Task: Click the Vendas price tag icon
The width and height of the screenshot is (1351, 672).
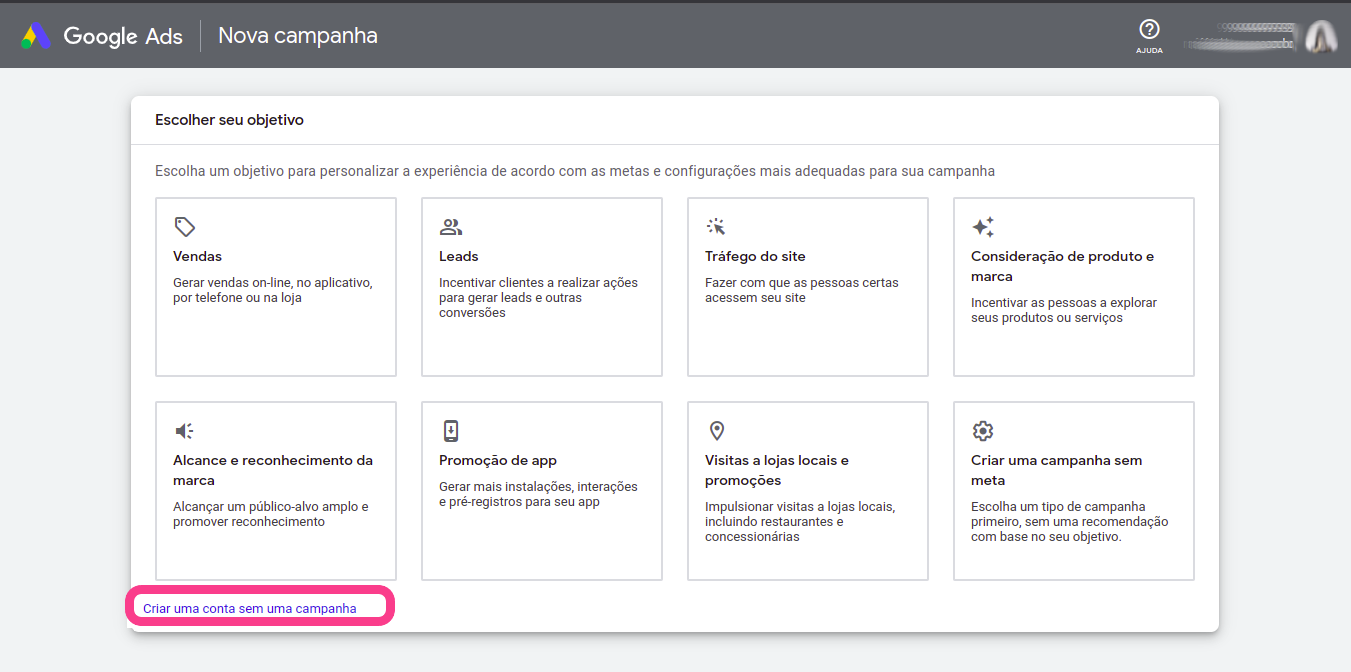Action: click(x=184, y=227)
